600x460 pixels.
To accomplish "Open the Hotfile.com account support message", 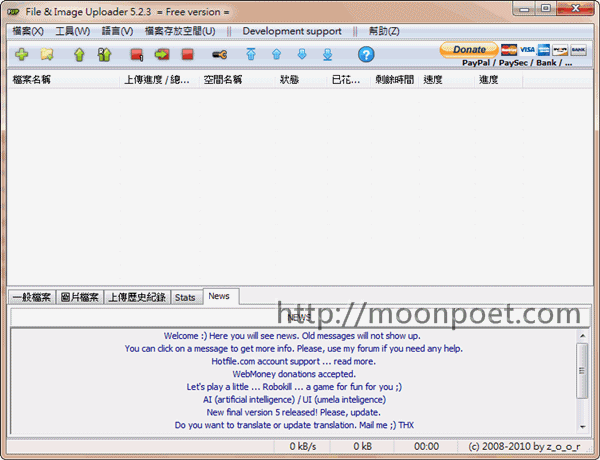I will [293, 361].
